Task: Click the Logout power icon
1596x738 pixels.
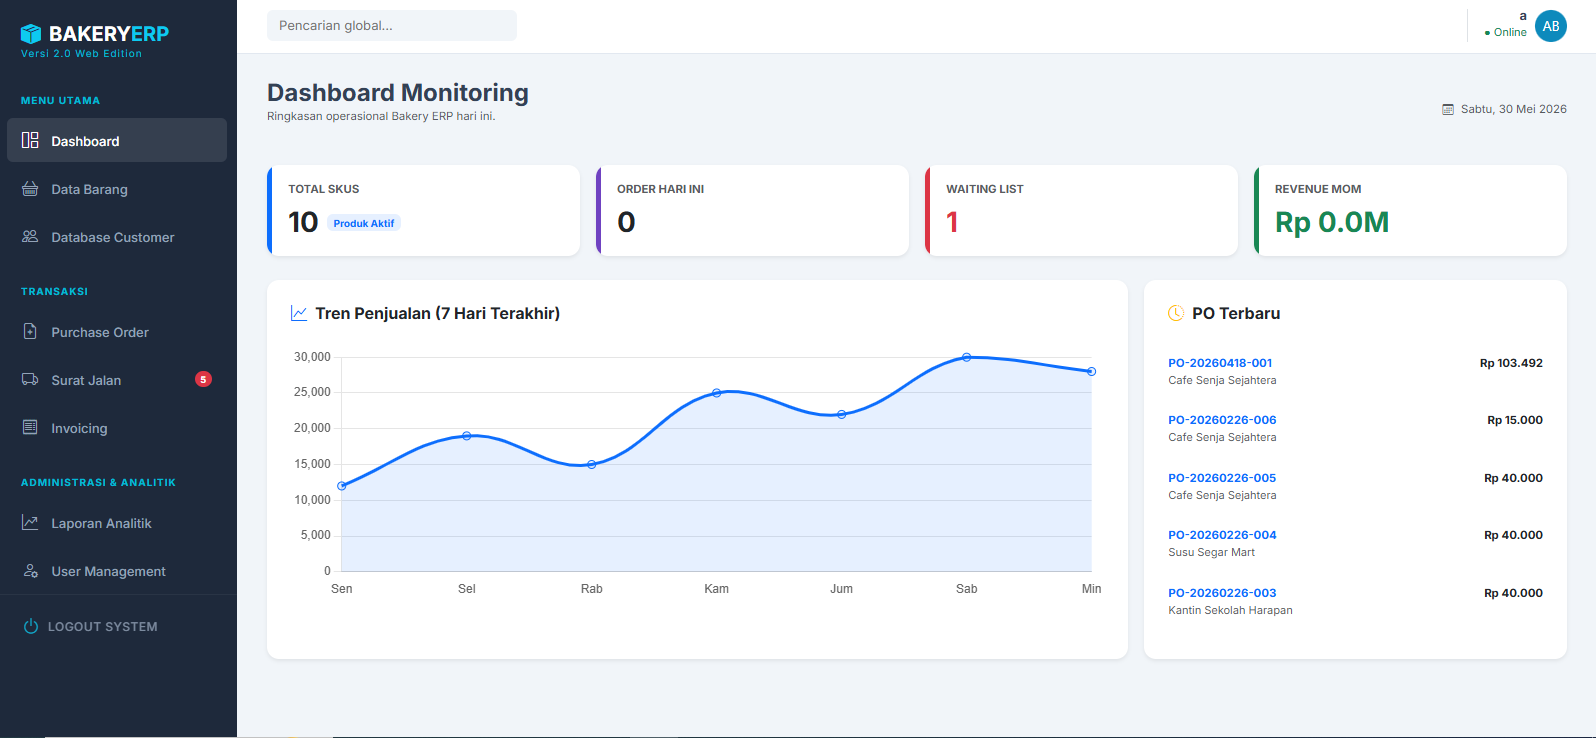Action: point(31,626)
